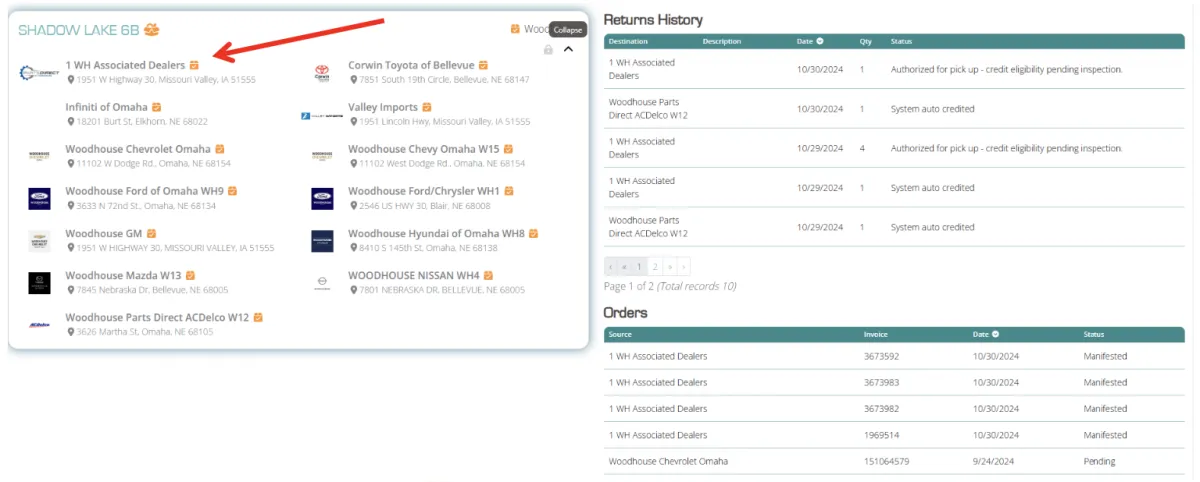Click the box icon next to 1 WH Associated Dealers

[x=195, y=65]
